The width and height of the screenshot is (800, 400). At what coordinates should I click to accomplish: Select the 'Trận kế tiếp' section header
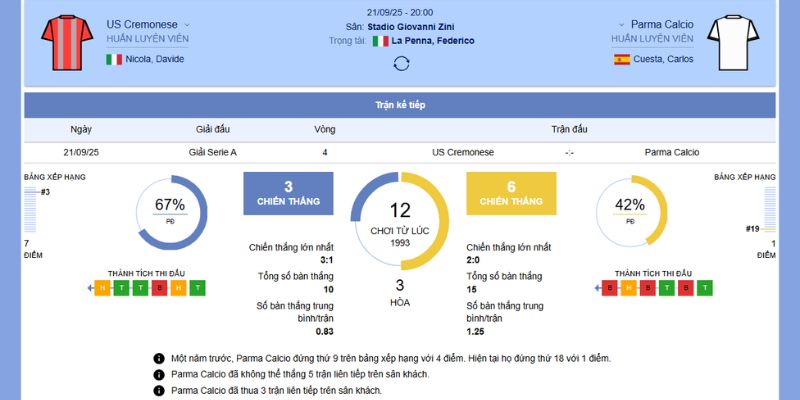point(399,105)
